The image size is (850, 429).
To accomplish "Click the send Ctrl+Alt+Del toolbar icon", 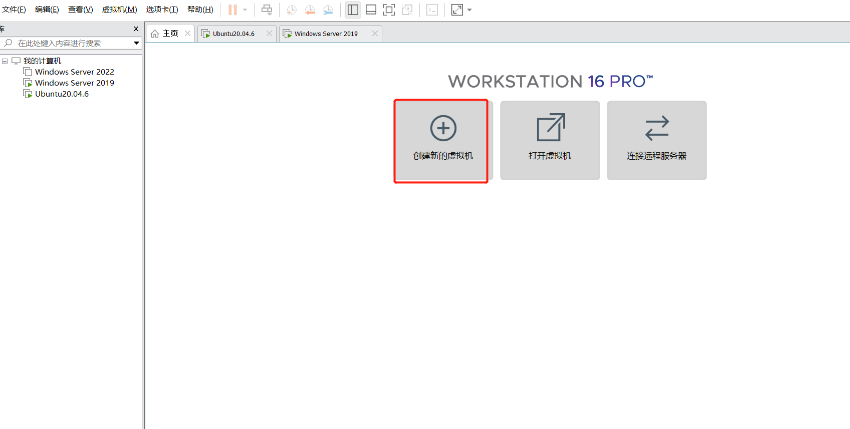I will click(x=266, y=10).
